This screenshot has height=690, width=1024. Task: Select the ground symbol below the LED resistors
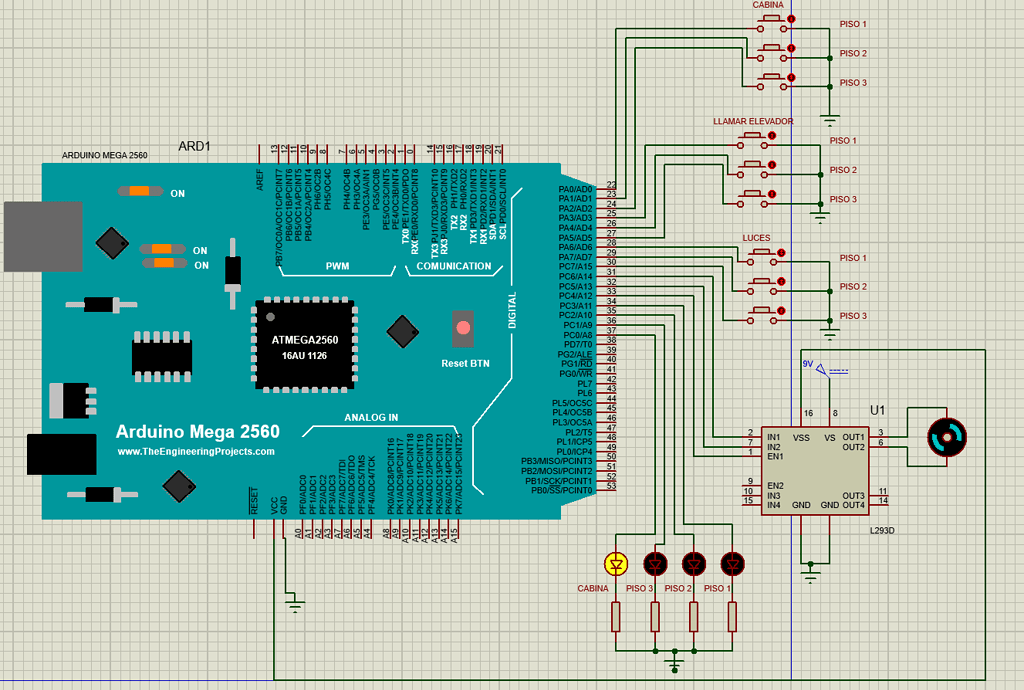point(673,662)
